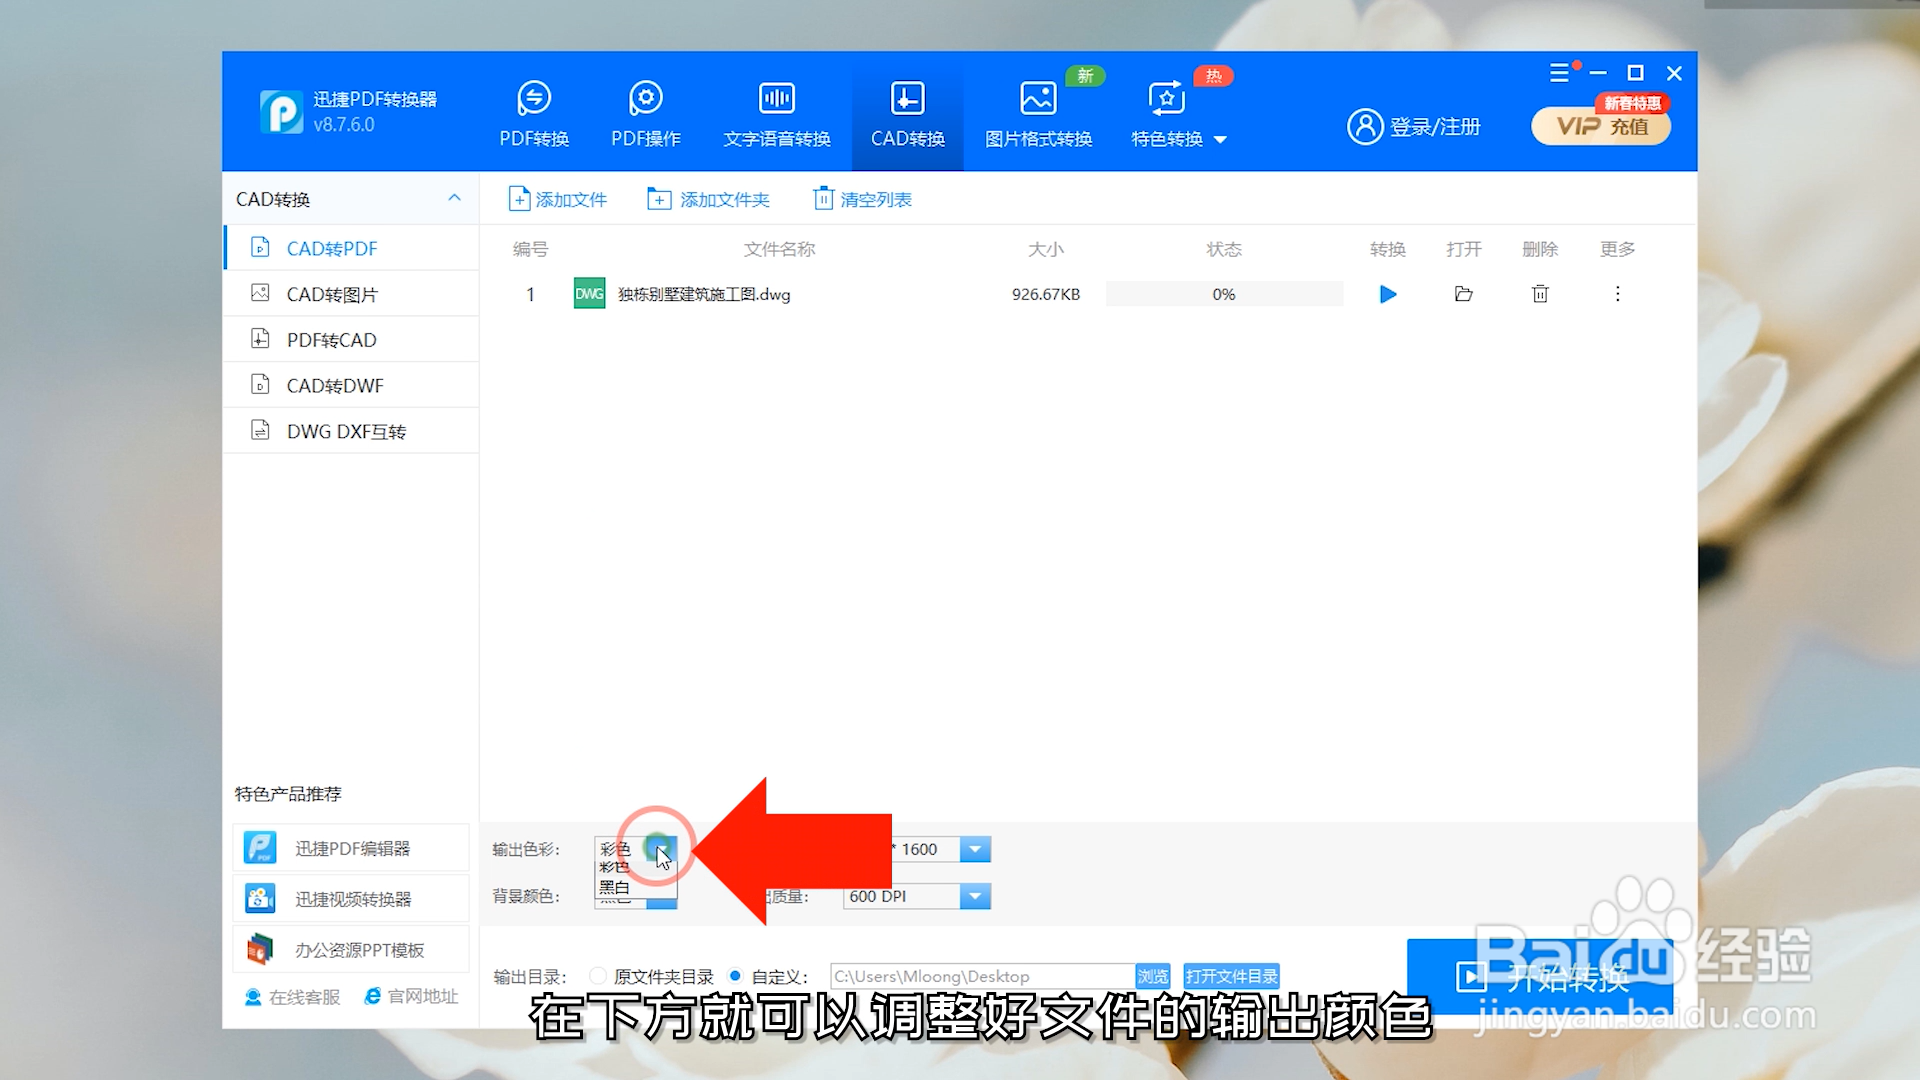
Task: Open the 图片格式转换 tab
Action: (x=1038, y=114)
